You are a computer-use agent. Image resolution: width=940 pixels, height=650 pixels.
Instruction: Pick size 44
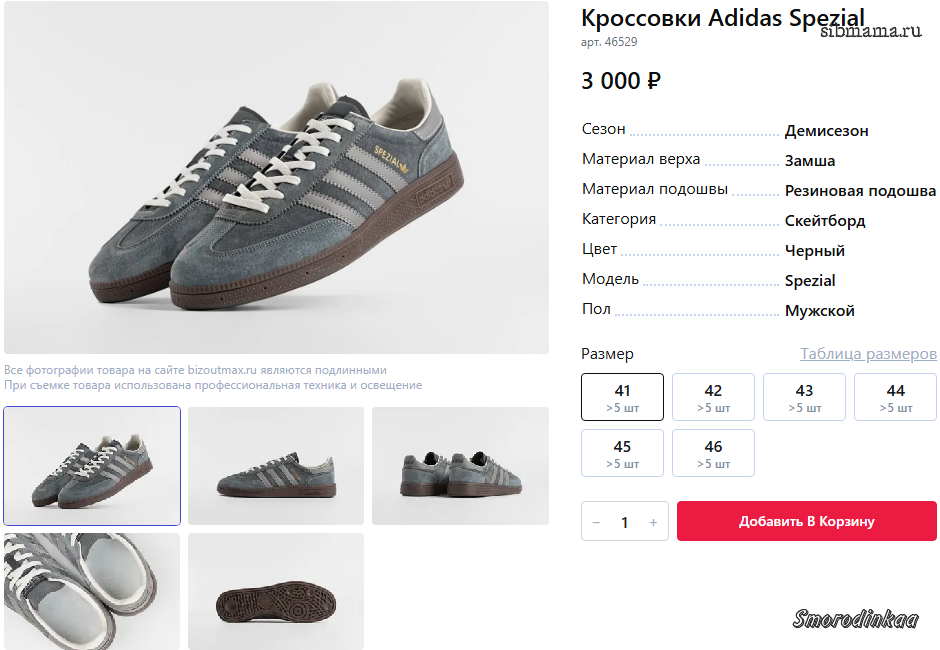coord(895,397)
